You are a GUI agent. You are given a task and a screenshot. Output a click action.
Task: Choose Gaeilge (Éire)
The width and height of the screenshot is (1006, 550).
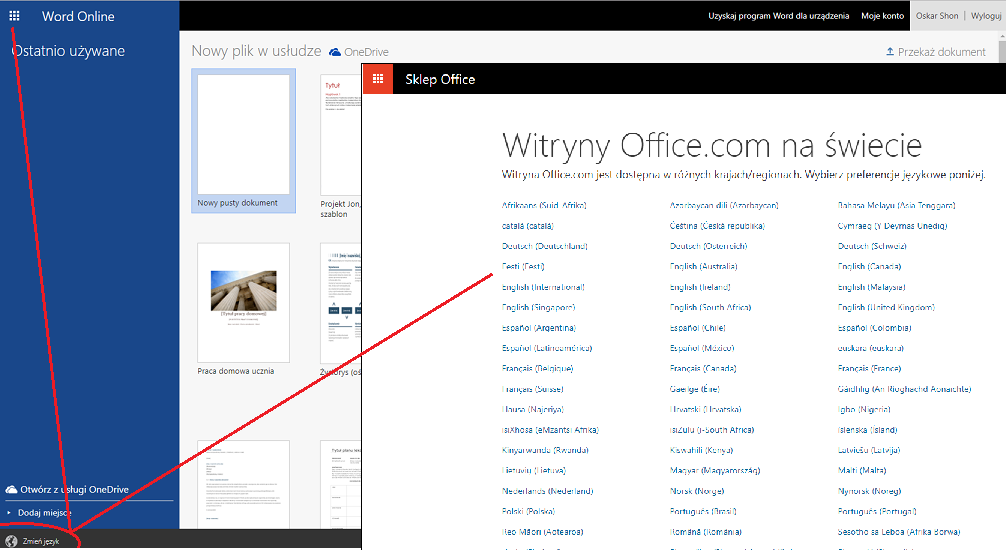[x=695, y=390]
